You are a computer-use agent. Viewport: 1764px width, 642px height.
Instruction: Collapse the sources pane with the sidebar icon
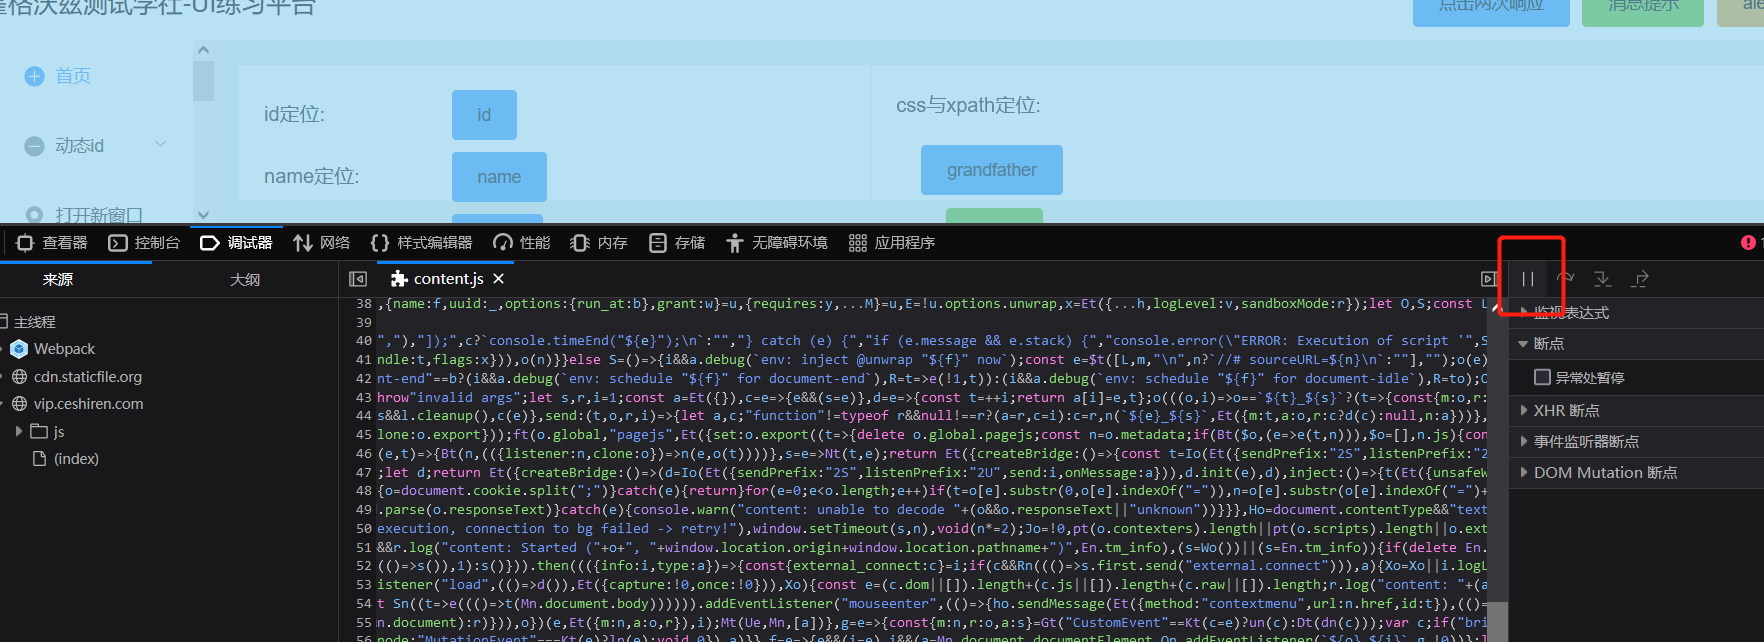358,279
